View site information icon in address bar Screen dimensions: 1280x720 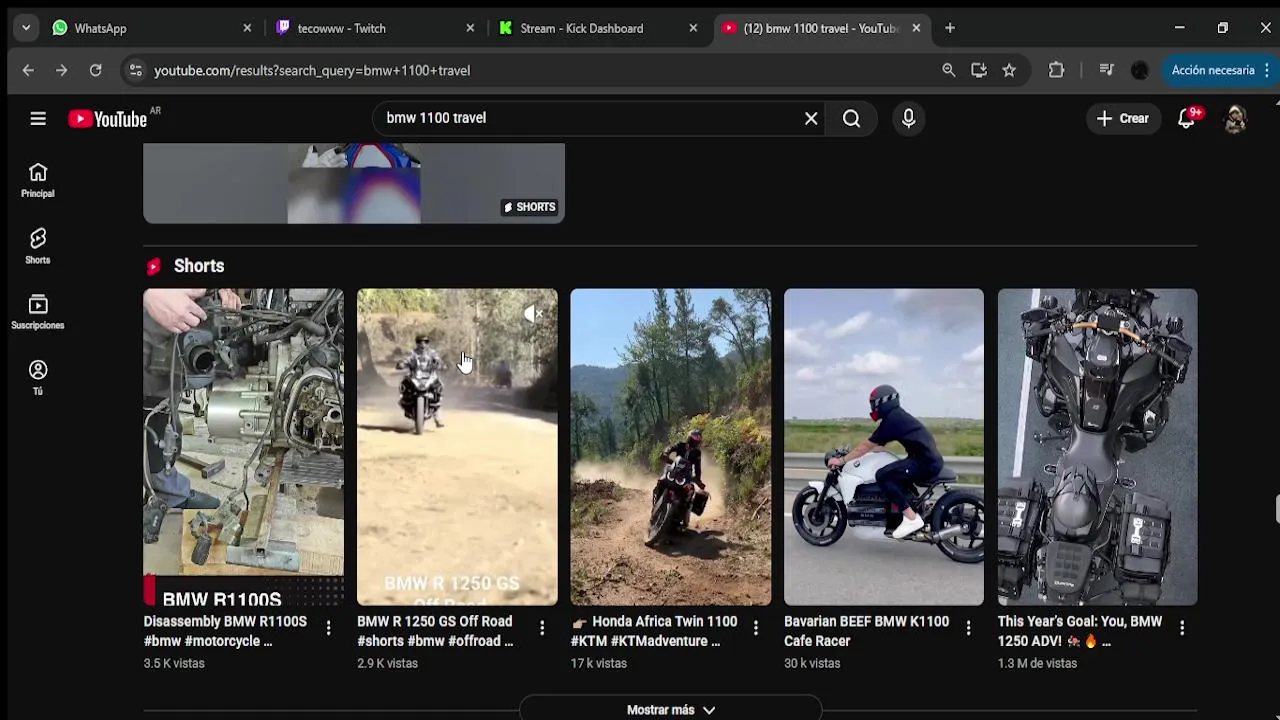tap(136, 70)
